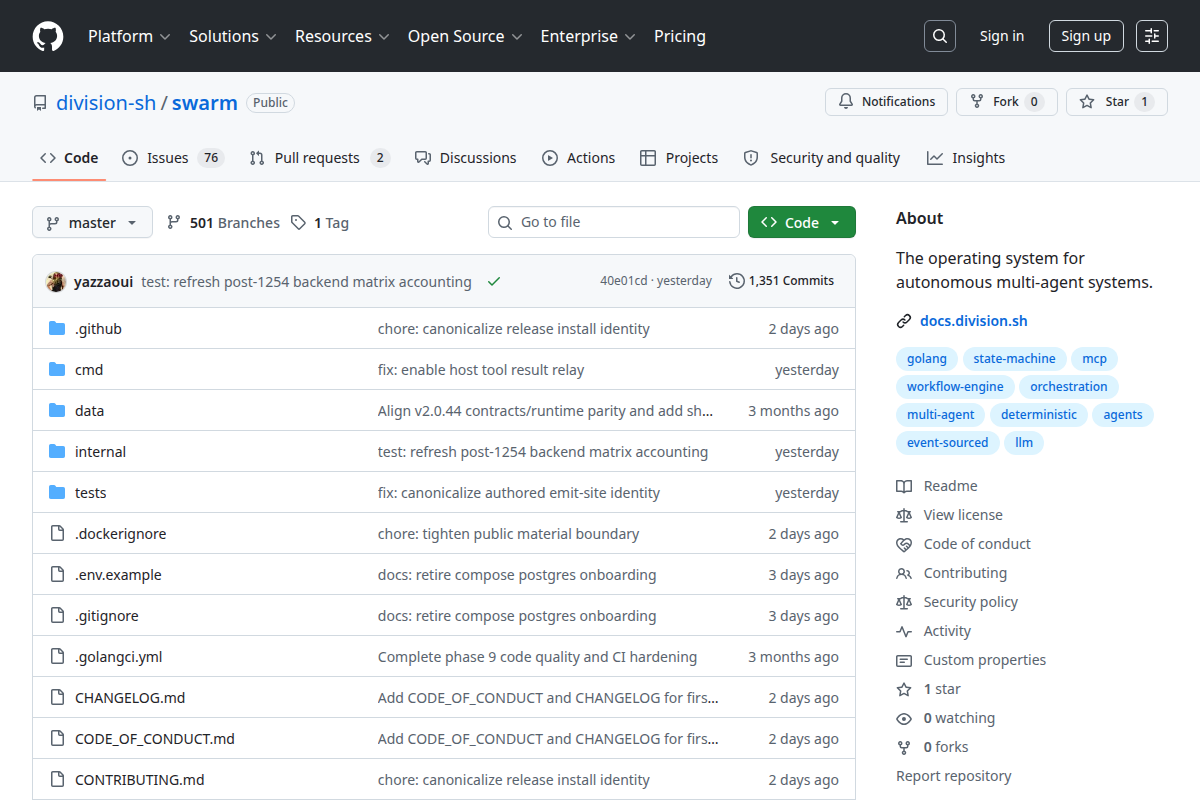Click the Sign in link

1002,36
